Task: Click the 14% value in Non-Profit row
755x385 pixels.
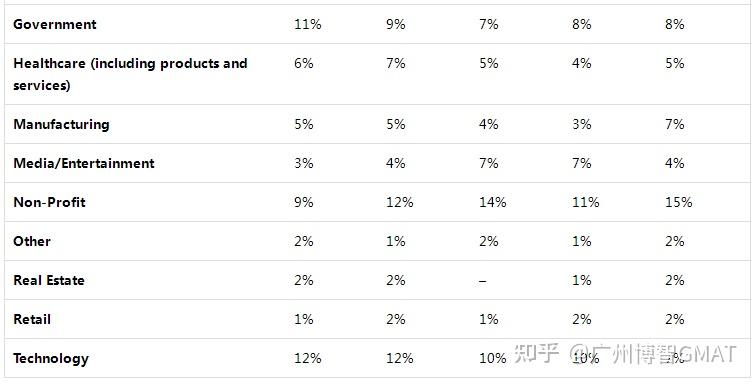Action: 493,202
